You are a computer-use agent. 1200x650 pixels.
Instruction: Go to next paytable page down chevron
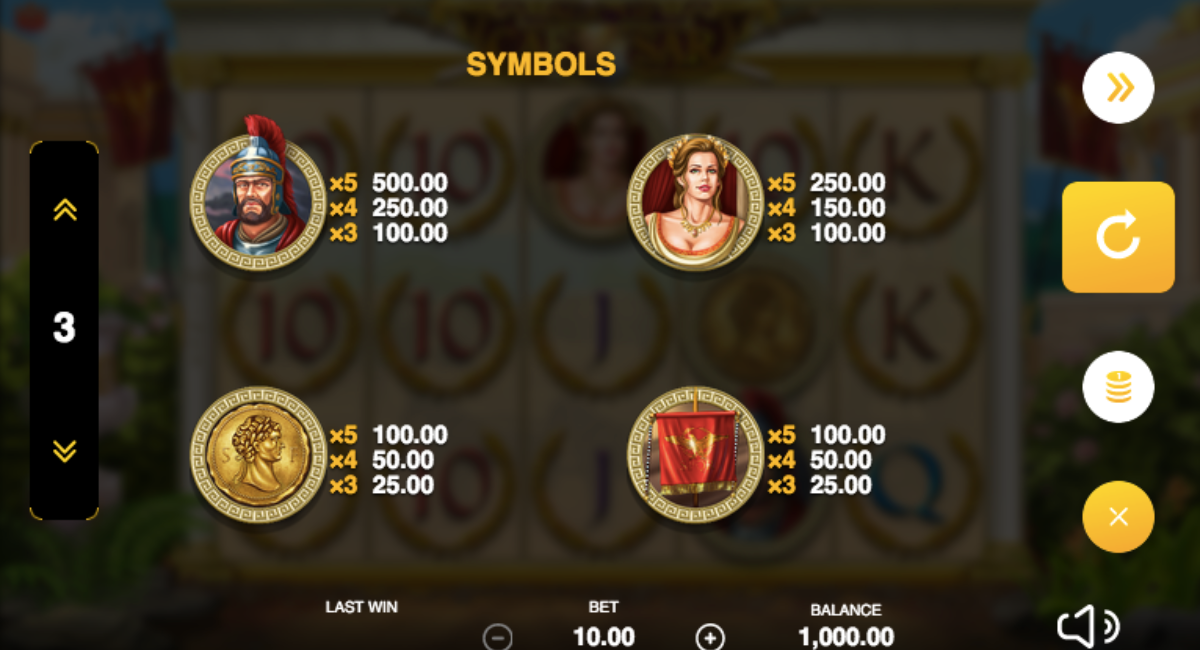click(x=65, y=451)
